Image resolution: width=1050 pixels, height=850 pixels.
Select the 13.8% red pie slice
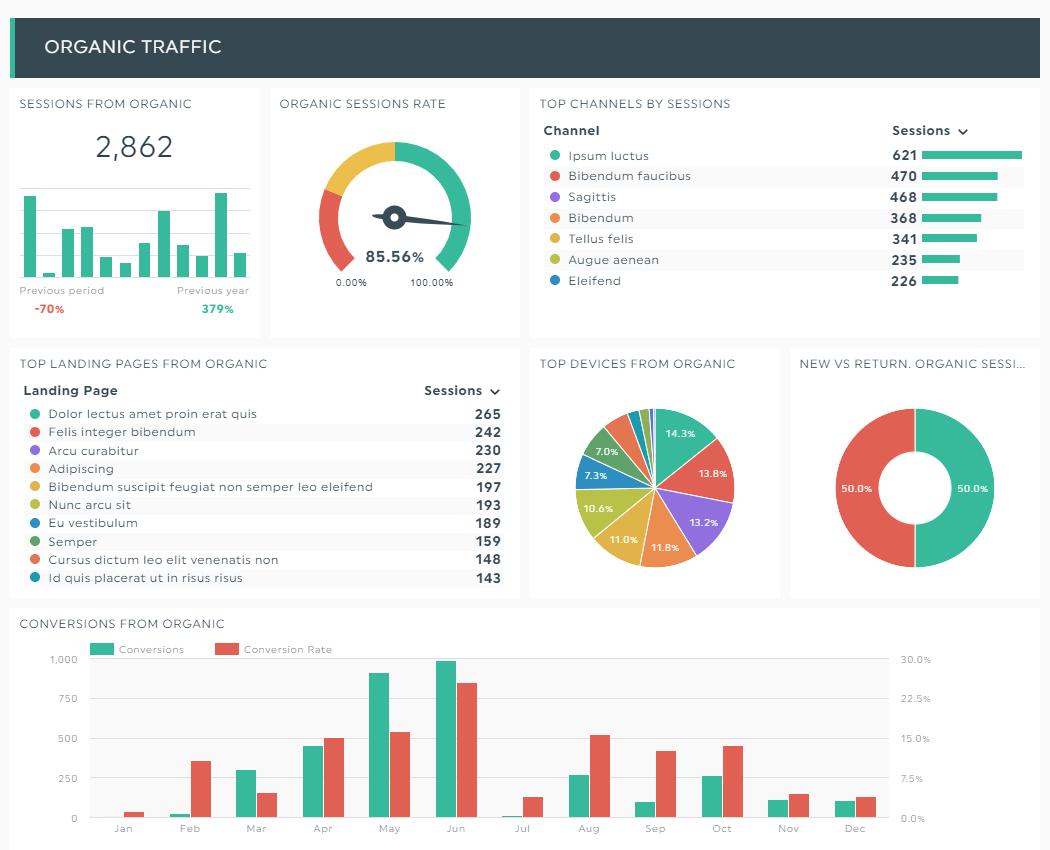[707, 475]
